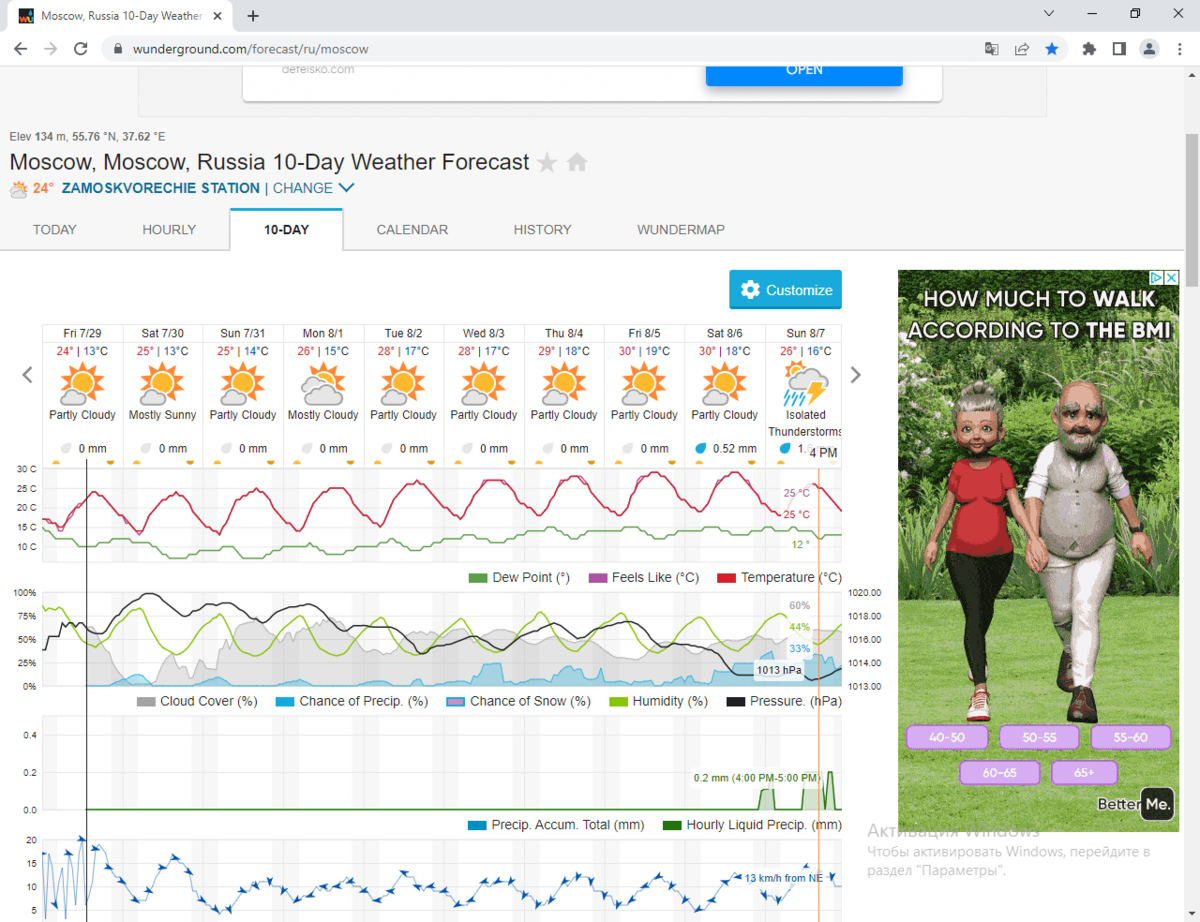This screenshot has height=922, width=1200.
Task: Switch to the HOURLY tab
Action: [169, 230]
